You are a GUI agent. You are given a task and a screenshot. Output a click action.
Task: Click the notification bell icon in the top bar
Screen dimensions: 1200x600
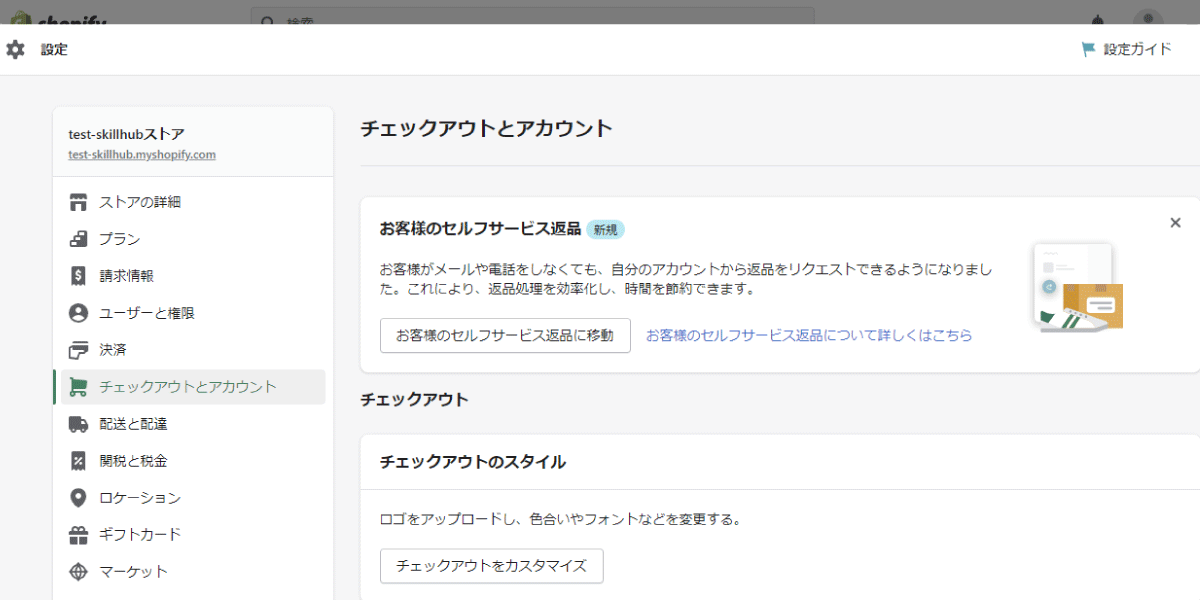[x=1098, y=18]
